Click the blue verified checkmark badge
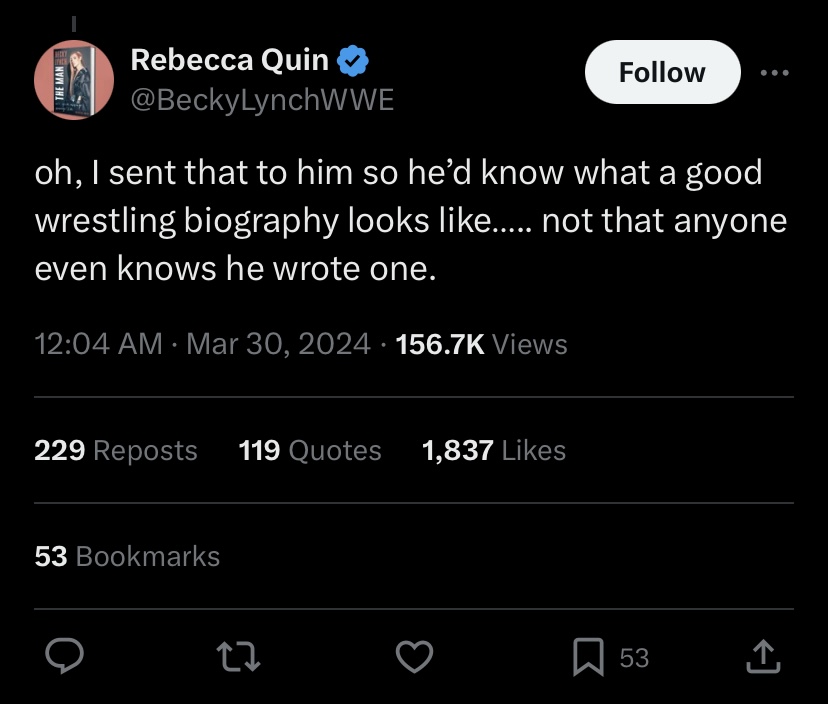828x704 pixels. pyautogui.click(x=352, y=61)
